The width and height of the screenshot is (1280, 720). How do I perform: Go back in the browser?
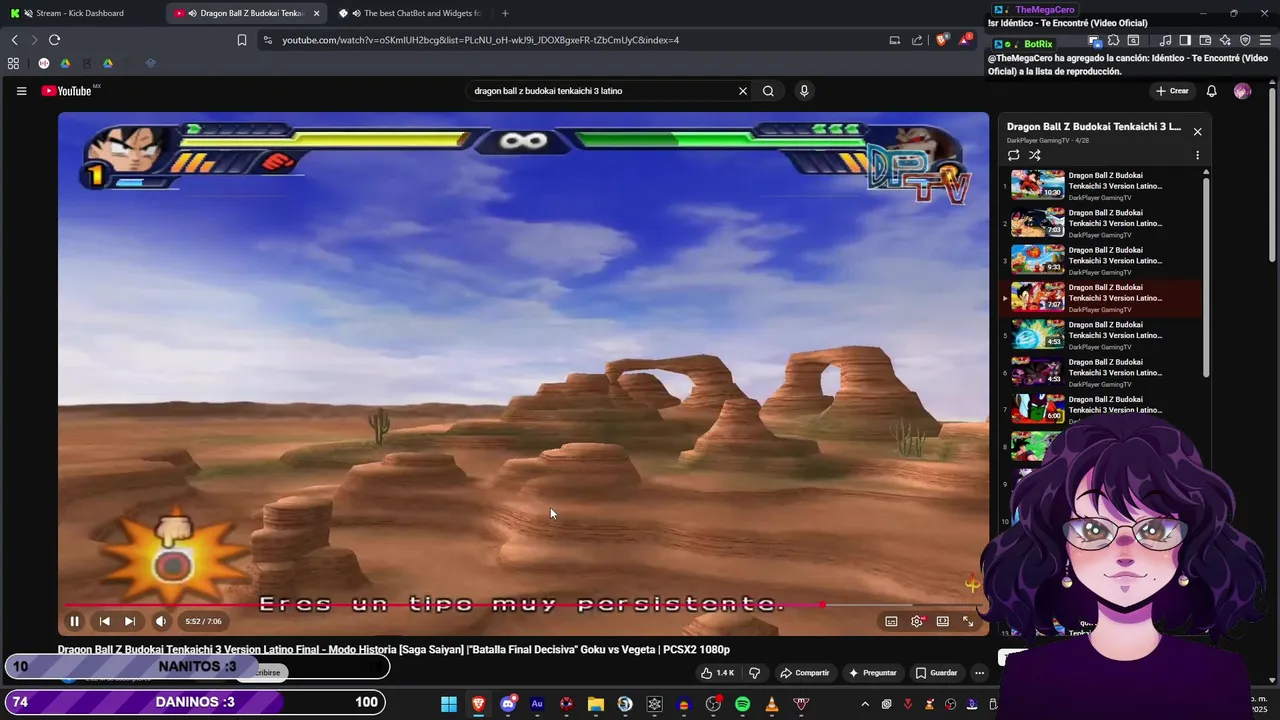(14, 40)
